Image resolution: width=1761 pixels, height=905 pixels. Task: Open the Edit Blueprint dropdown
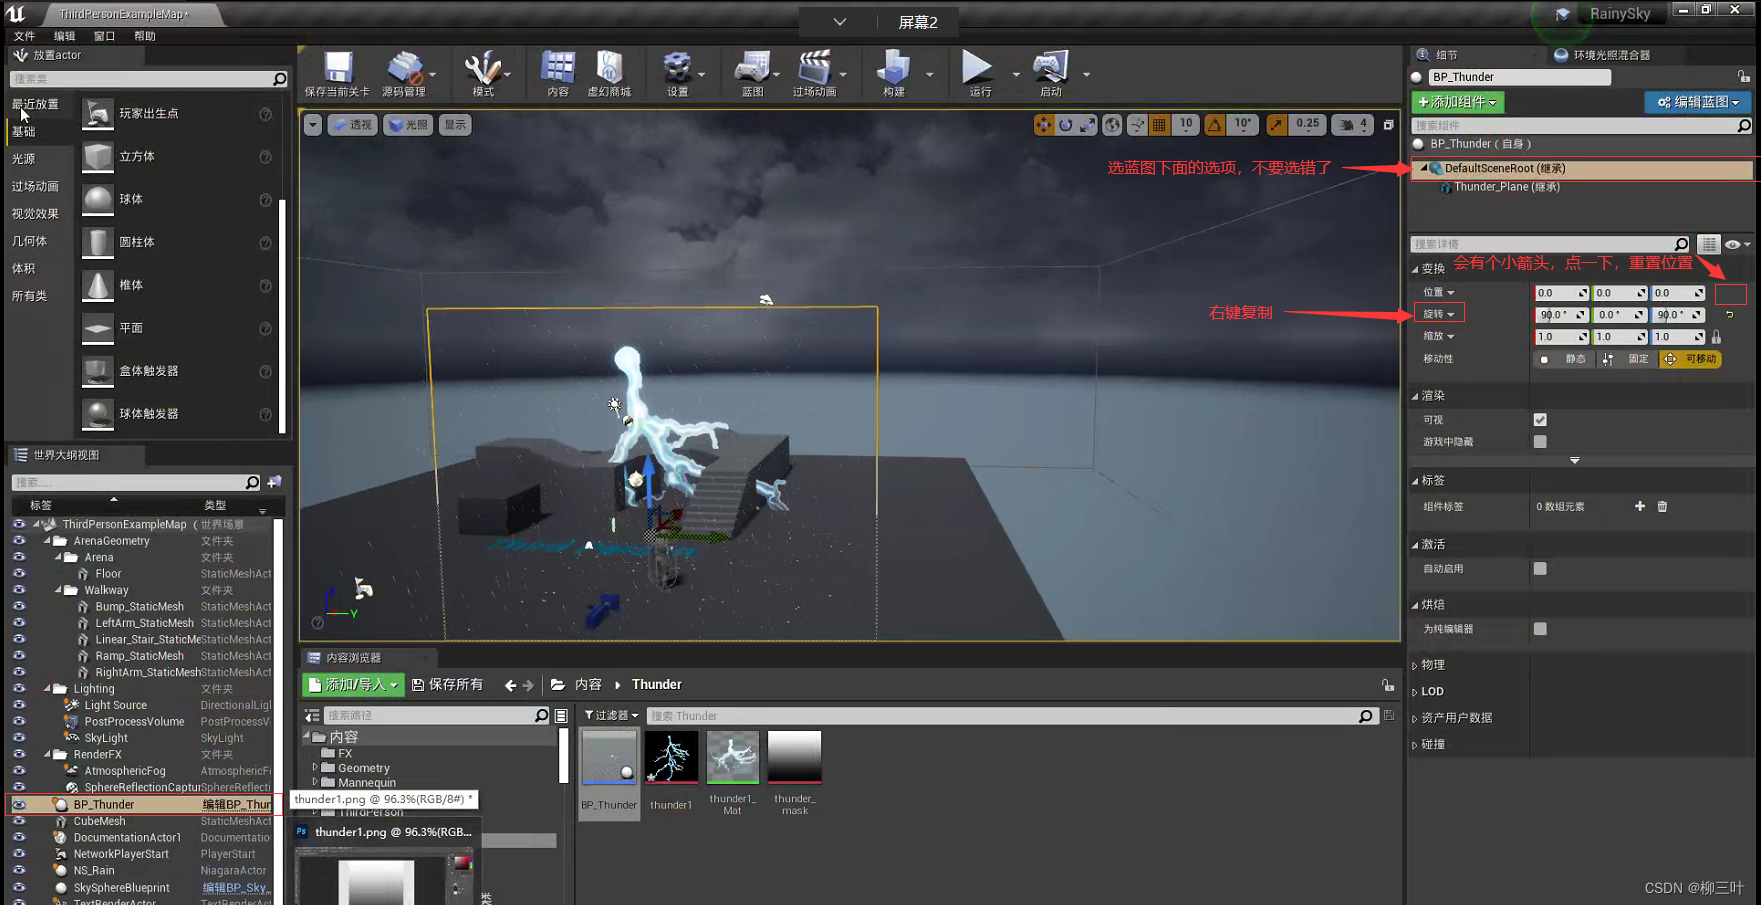point(1698,102)
